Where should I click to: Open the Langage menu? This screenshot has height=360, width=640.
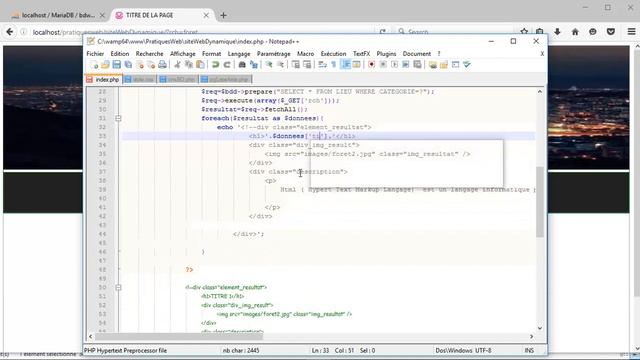(239, 53)
